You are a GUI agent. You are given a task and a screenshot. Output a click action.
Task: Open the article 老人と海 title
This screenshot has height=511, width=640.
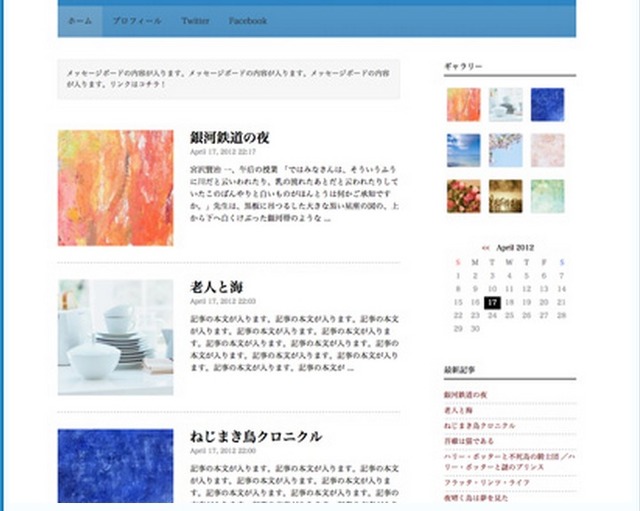(216, 287)
